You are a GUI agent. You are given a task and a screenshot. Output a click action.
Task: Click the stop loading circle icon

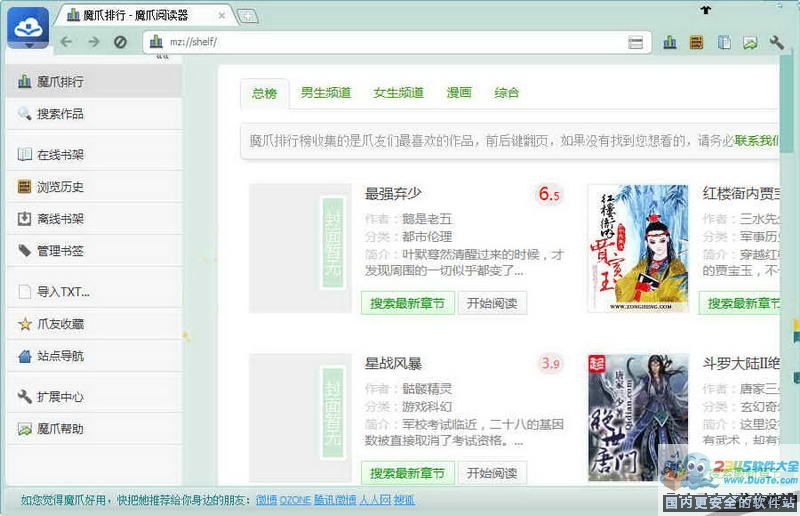tap(120, 42)
